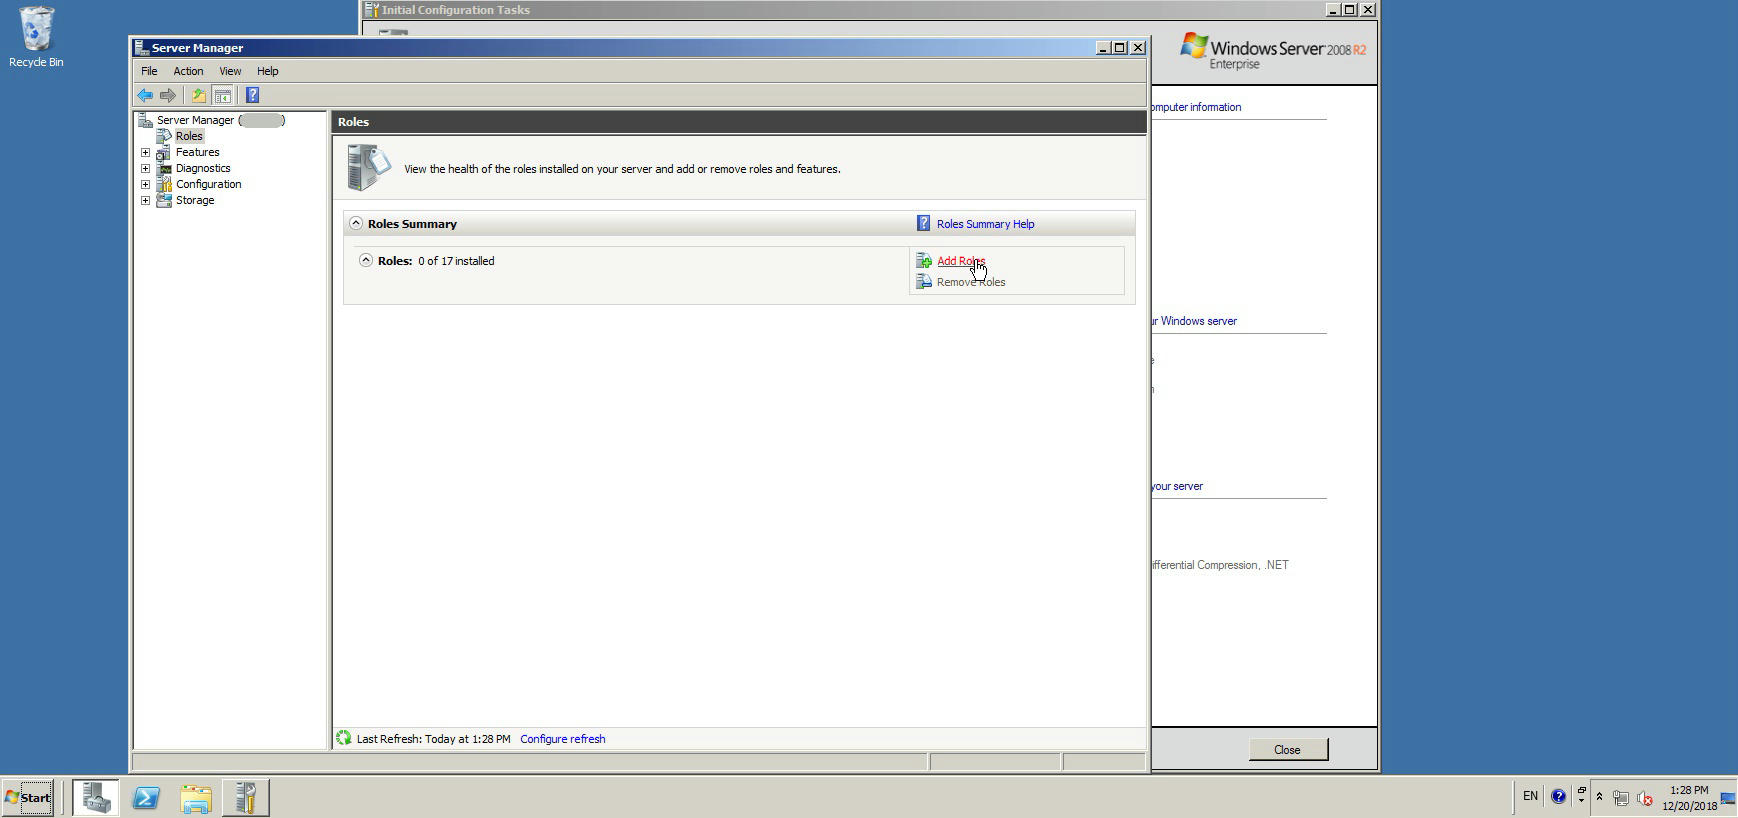Click the network status tray icon
This screenshot has width=1738, height=818.
(1621, 798)
